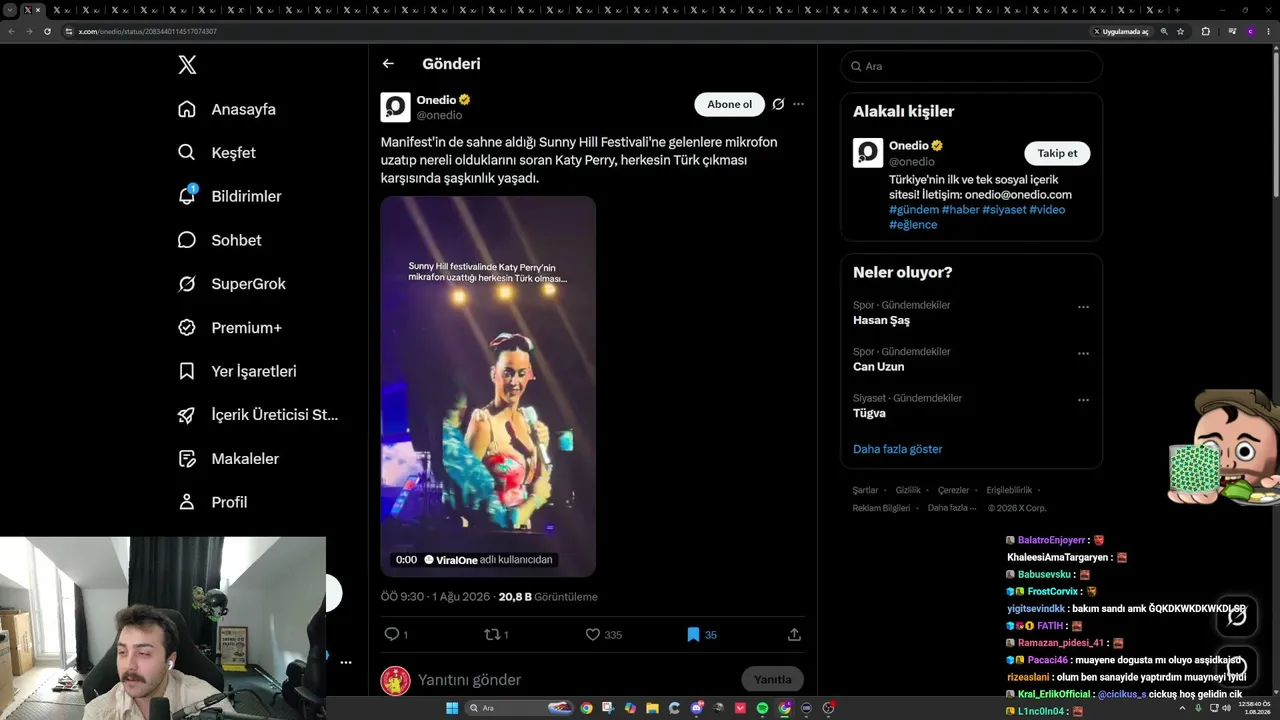Image resolution: width=1280 pixels, height=720 pixels.
Task: Click the Yanıtla reply button
Action: tap(772, 680)
